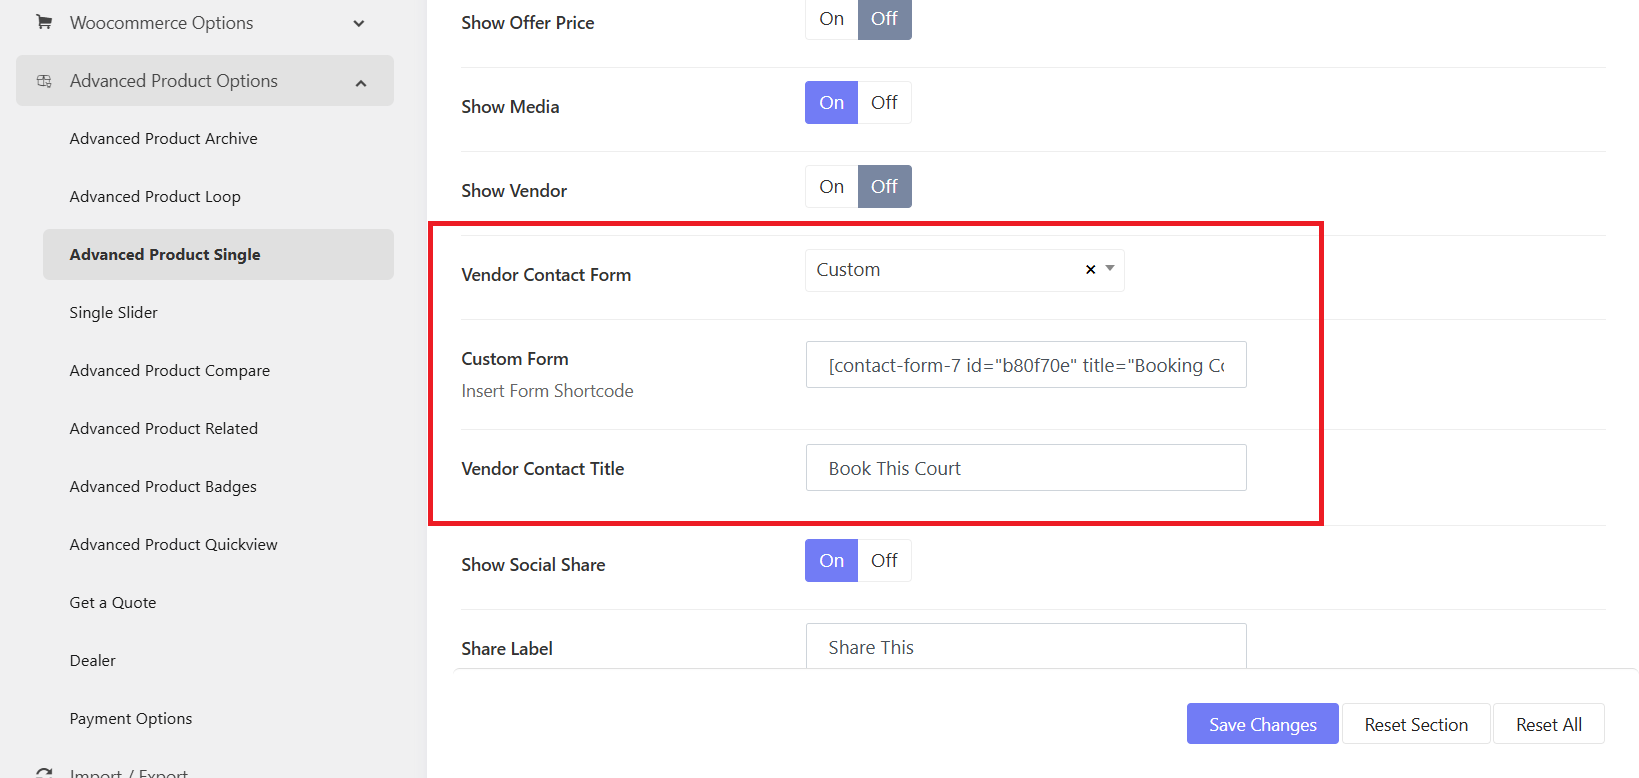Turn off Show Media

(x=884, y=102)
